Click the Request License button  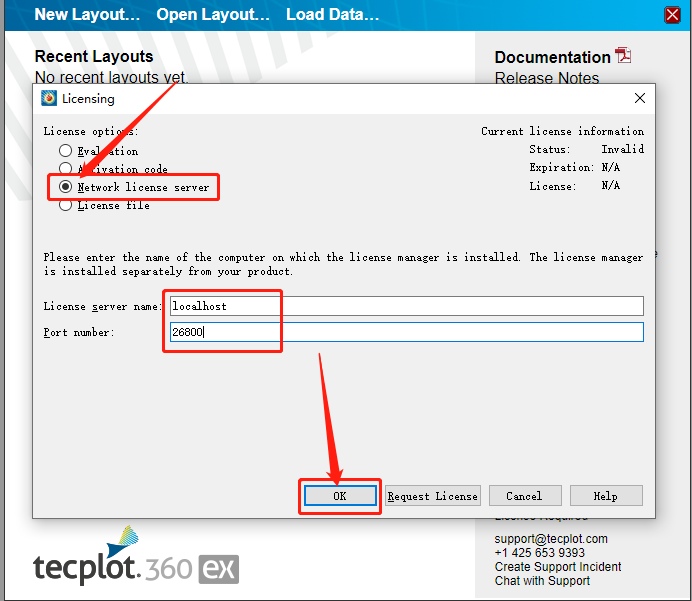432,496
